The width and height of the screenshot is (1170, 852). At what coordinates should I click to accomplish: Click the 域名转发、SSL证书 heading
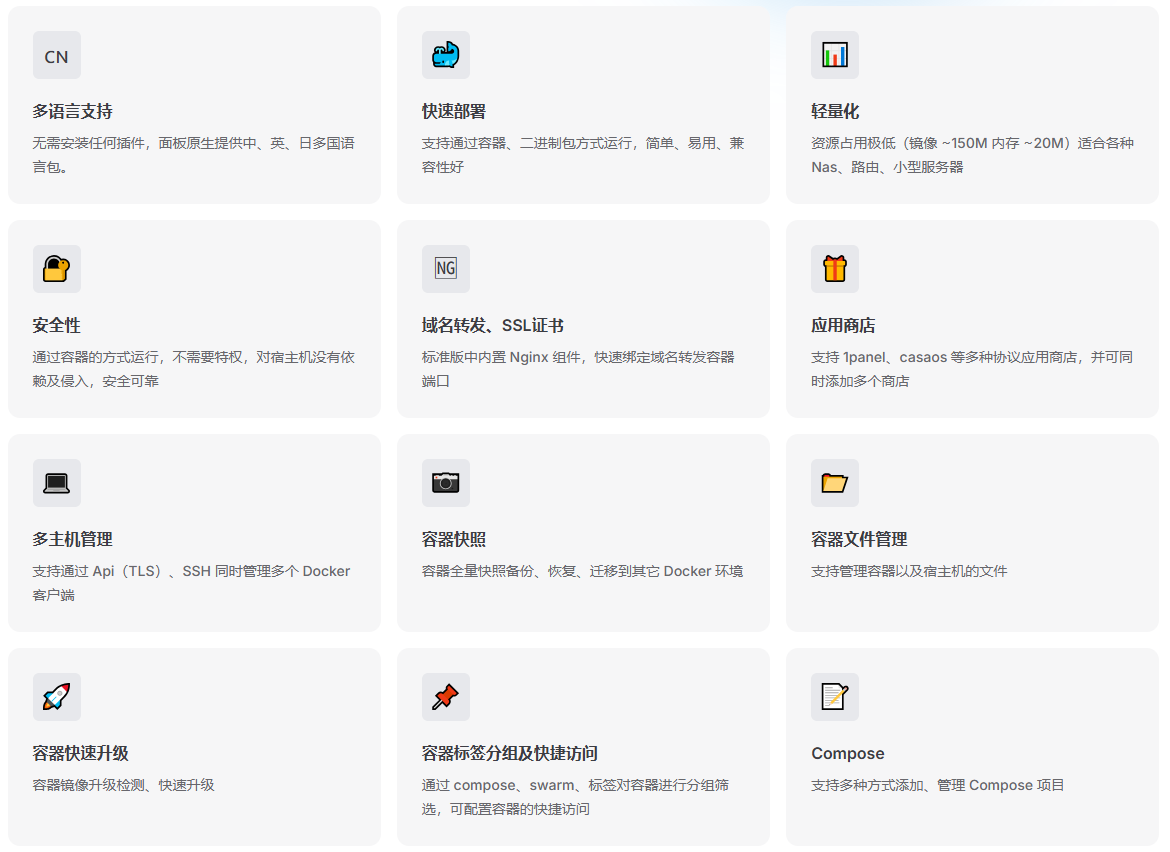492,325
